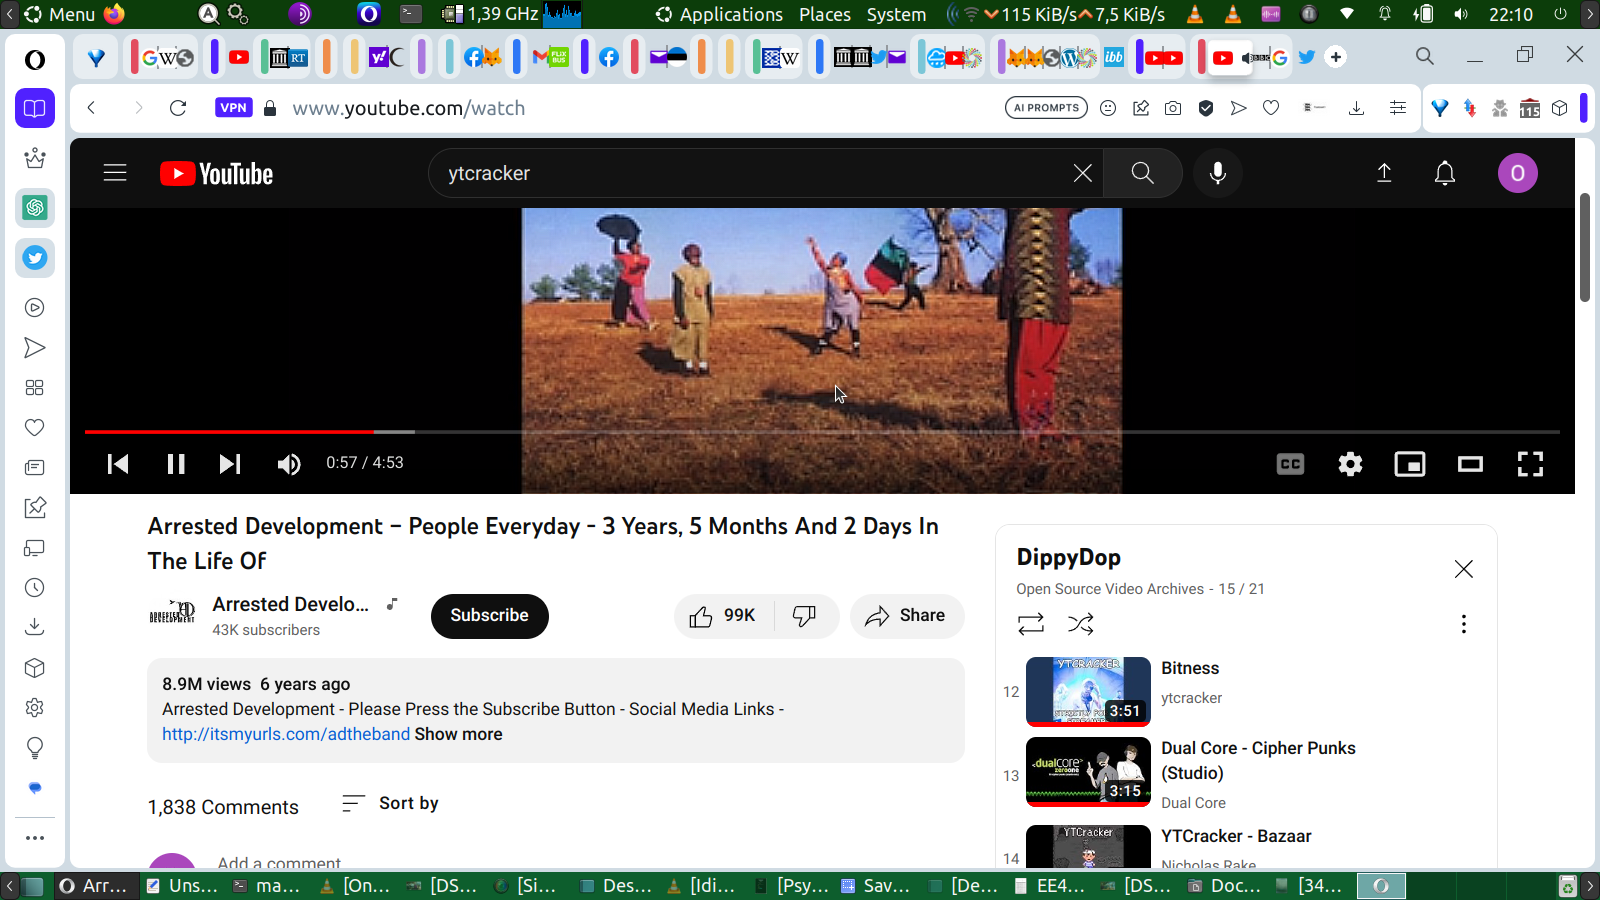1600x900 pixels.
Task: Dislike this video
Action: [x=805, y=616]
